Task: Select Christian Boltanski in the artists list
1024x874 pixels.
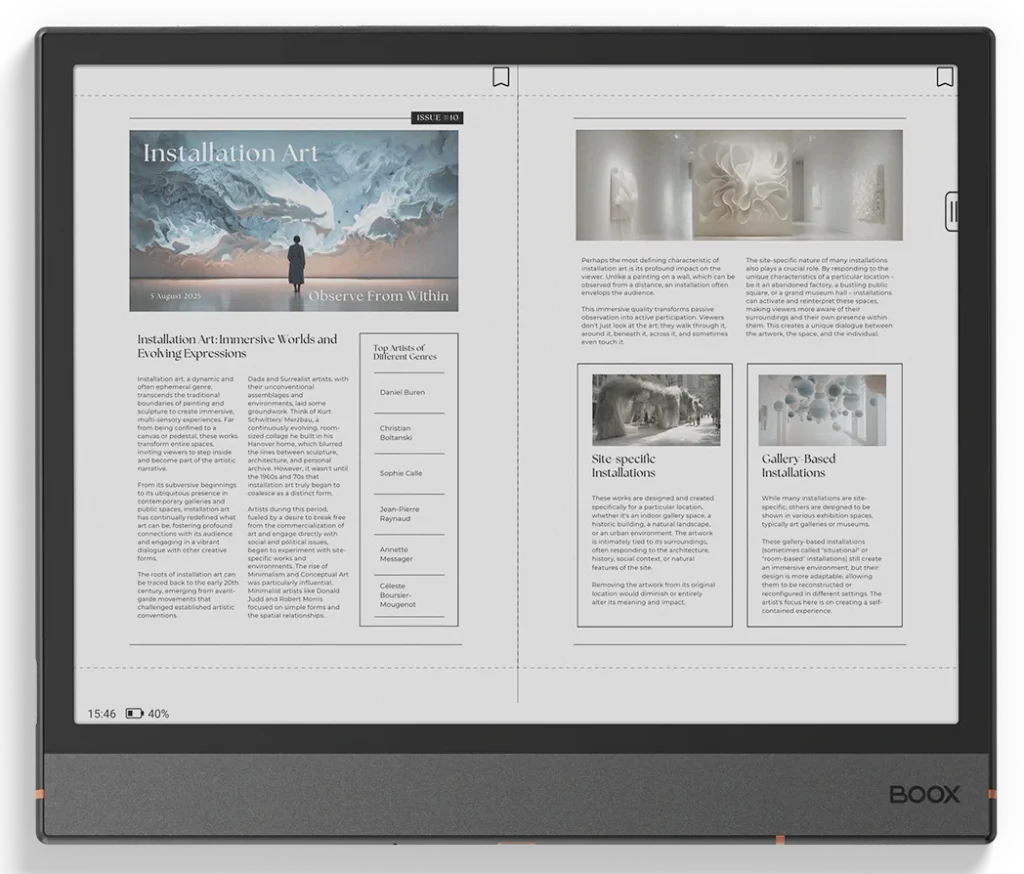Action: tap(396, 433)
